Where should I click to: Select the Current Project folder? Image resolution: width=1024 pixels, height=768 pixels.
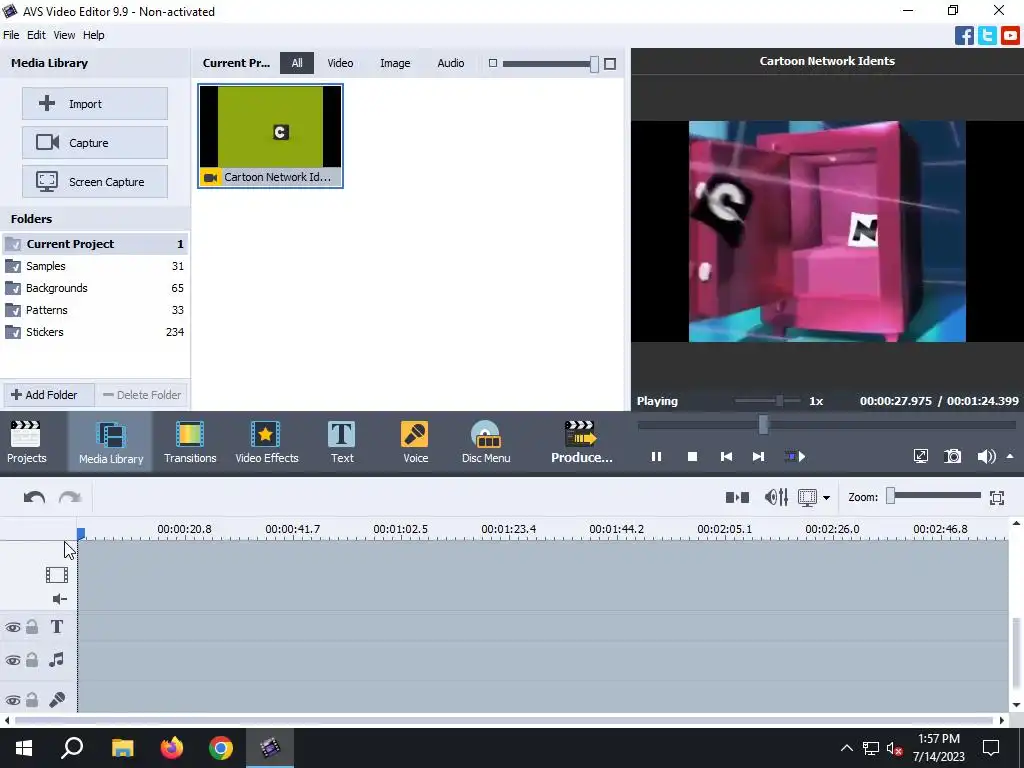coord(95,244)
